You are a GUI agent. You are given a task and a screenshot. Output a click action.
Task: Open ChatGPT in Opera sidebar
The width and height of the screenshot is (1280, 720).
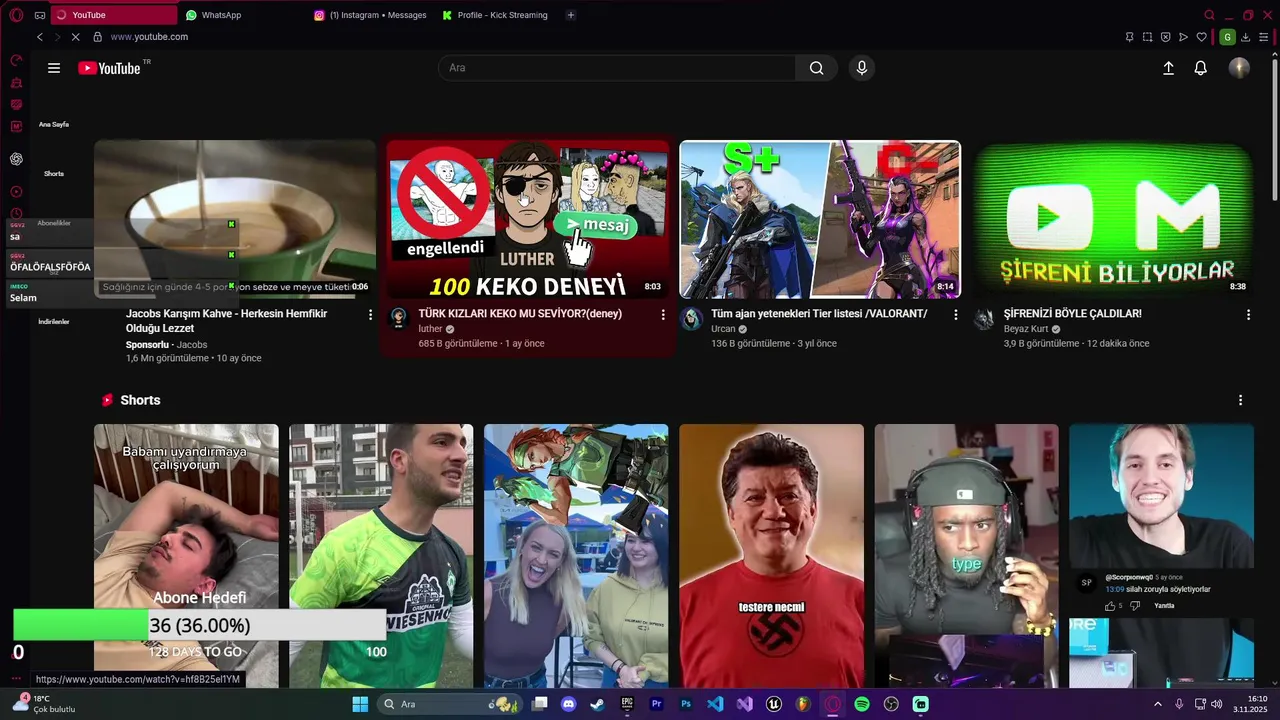16,159
